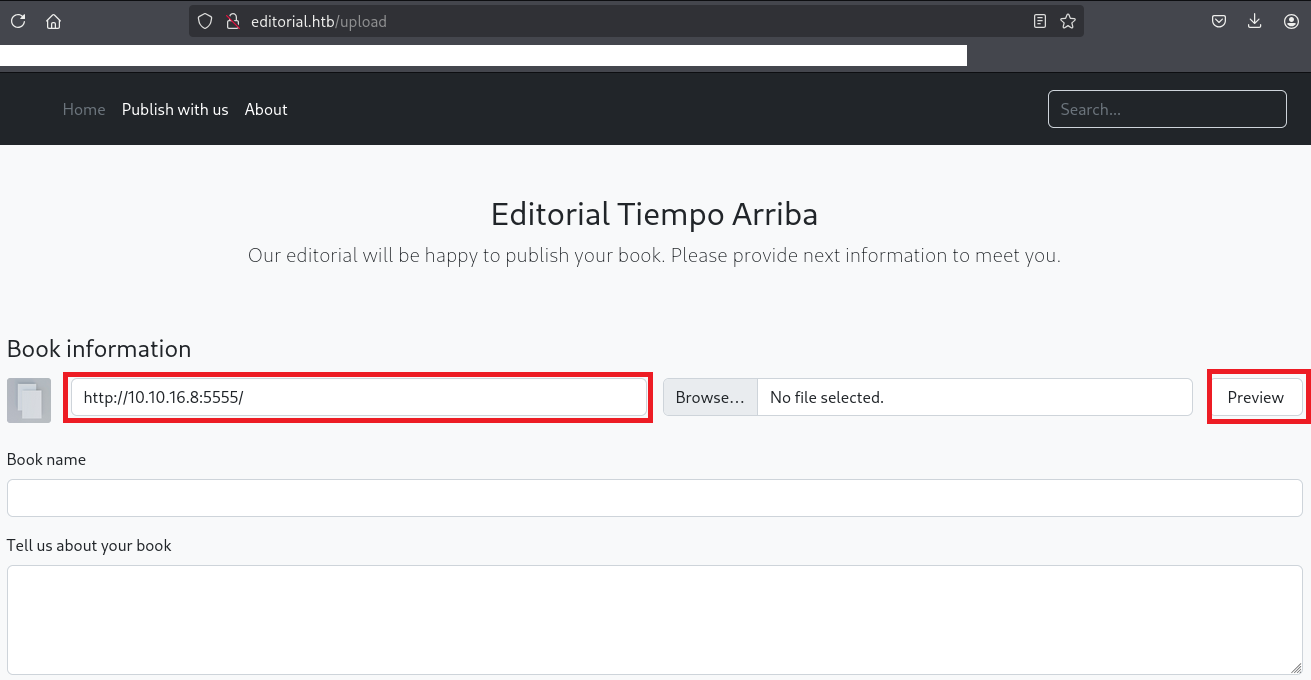Click the Book name text field
The width and height of the screenshot is (1311, 680).
coord(654,498)
